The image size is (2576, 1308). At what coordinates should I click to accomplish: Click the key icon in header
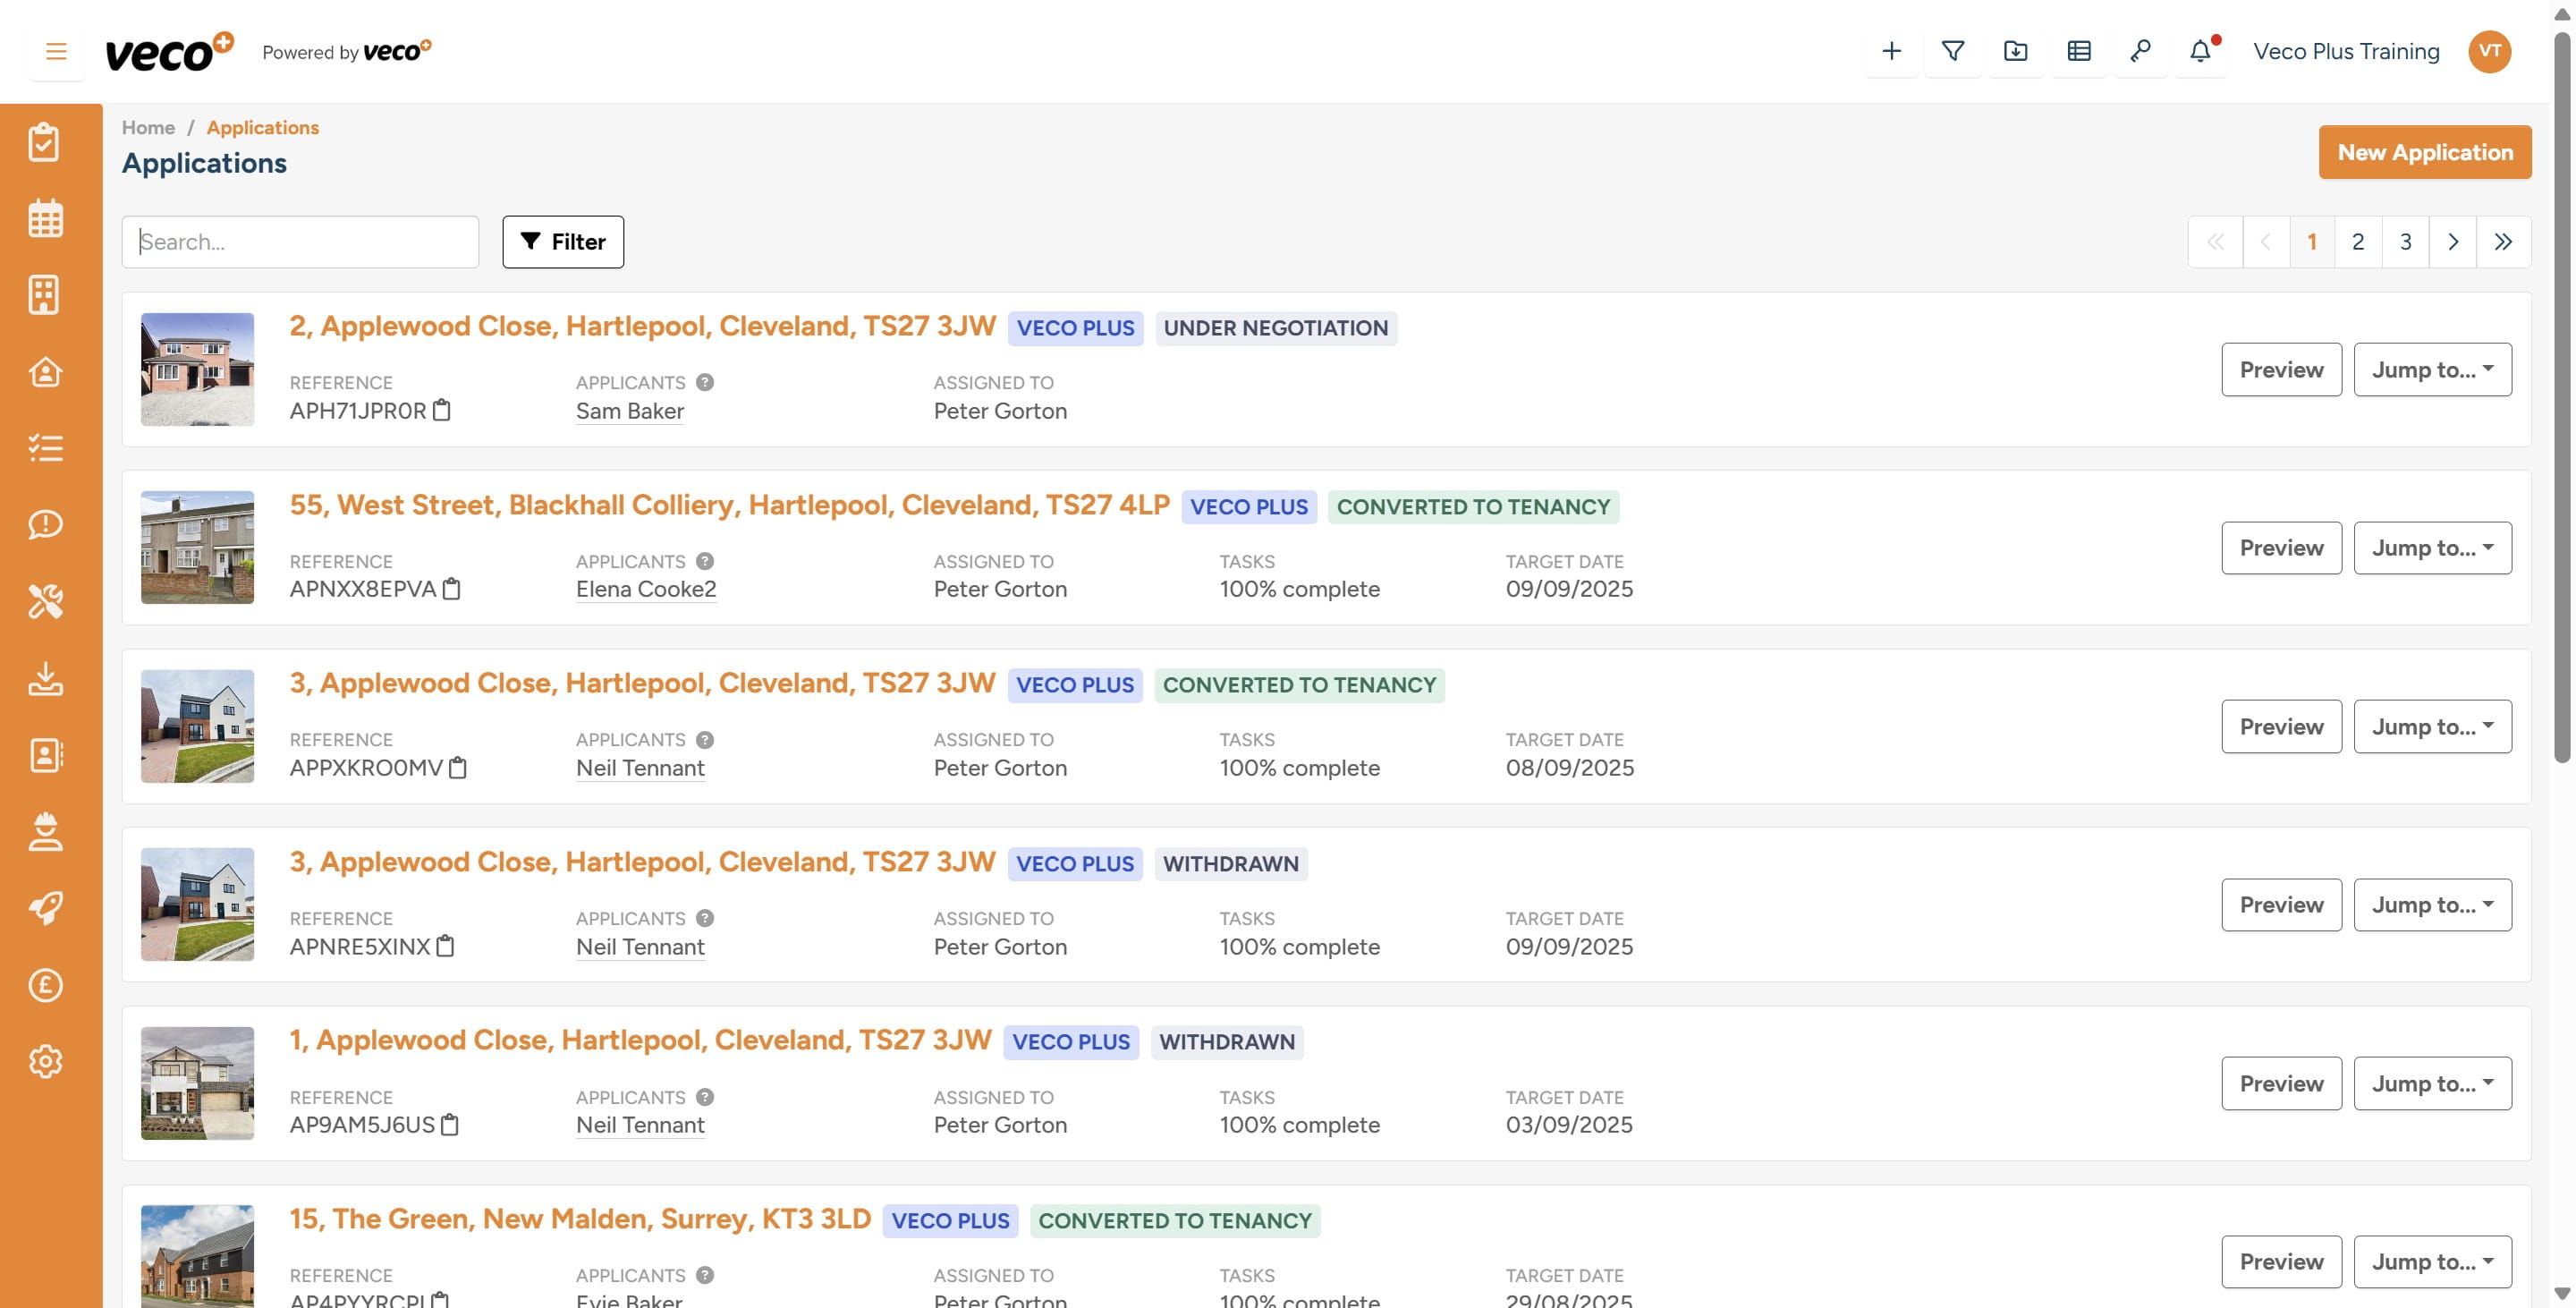point(2140,51)
